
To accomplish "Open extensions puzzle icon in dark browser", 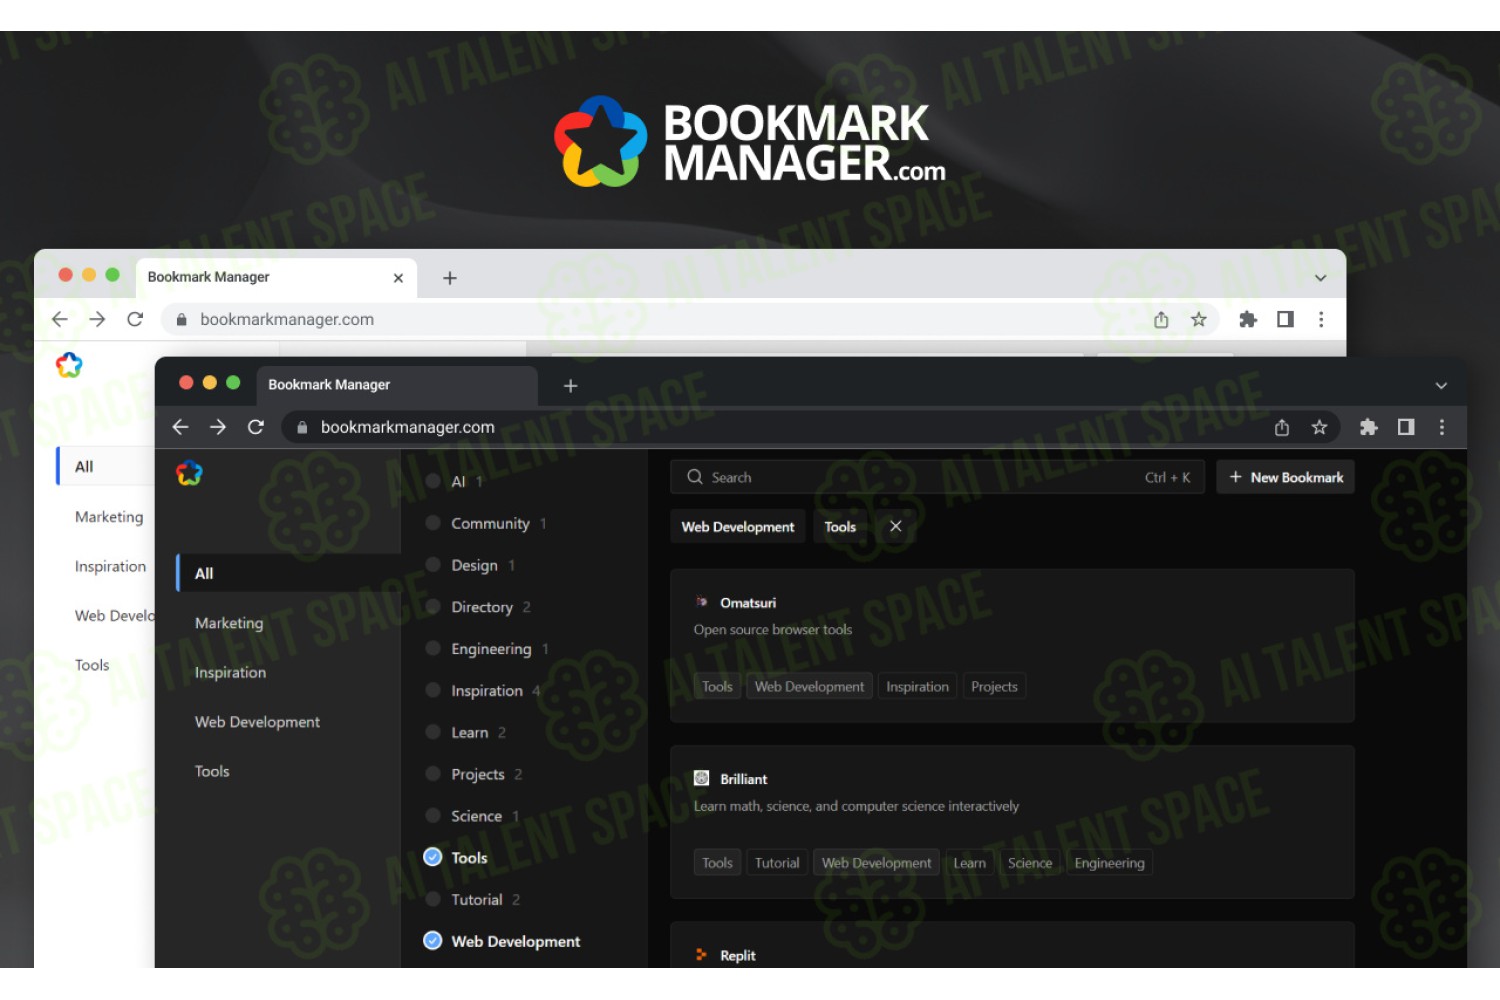I will tap(1369, 427).
